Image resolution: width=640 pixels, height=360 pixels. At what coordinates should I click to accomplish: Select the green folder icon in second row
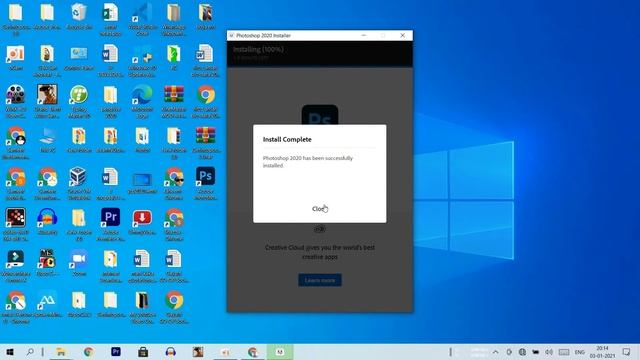tap(174, 58)
